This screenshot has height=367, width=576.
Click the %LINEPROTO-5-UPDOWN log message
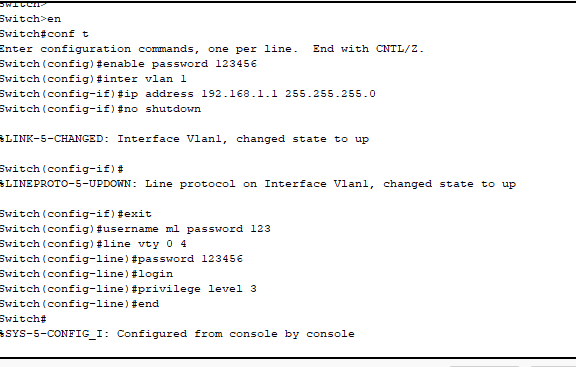point(258,184)
